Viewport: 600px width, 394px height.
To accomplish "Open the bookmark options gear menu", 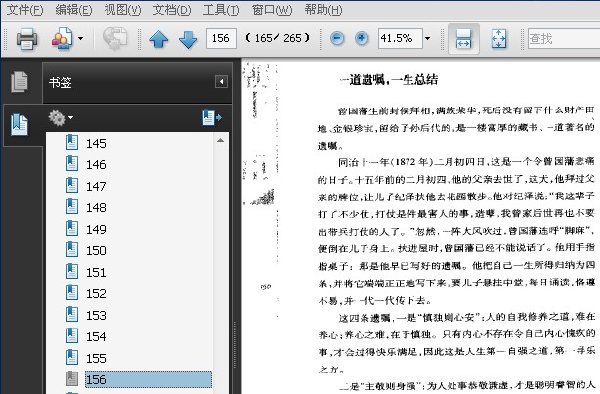I will coord(60,118).
